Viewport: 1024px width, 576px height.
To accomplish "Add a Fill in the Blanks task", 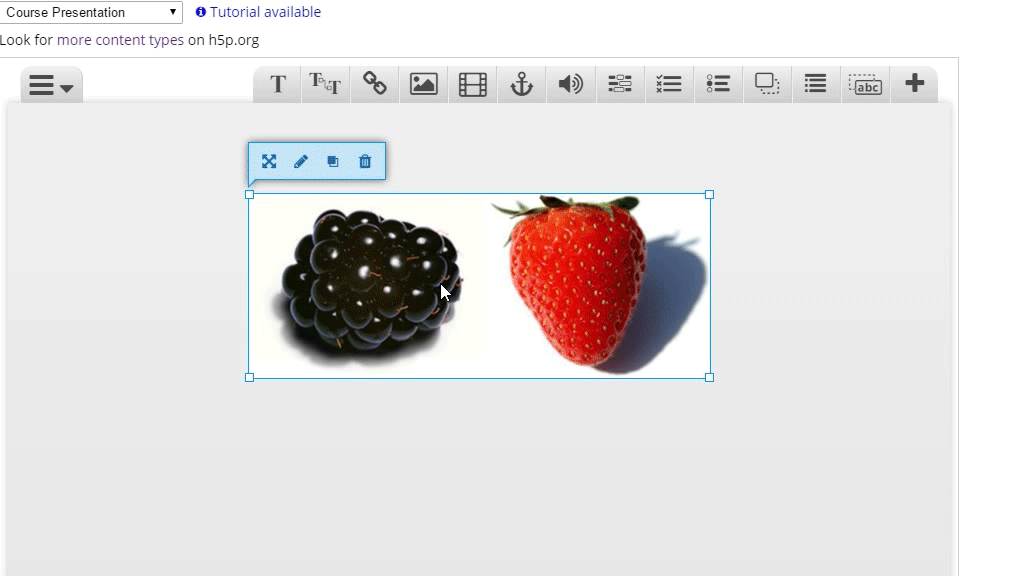I will click(x=620, y=84).
